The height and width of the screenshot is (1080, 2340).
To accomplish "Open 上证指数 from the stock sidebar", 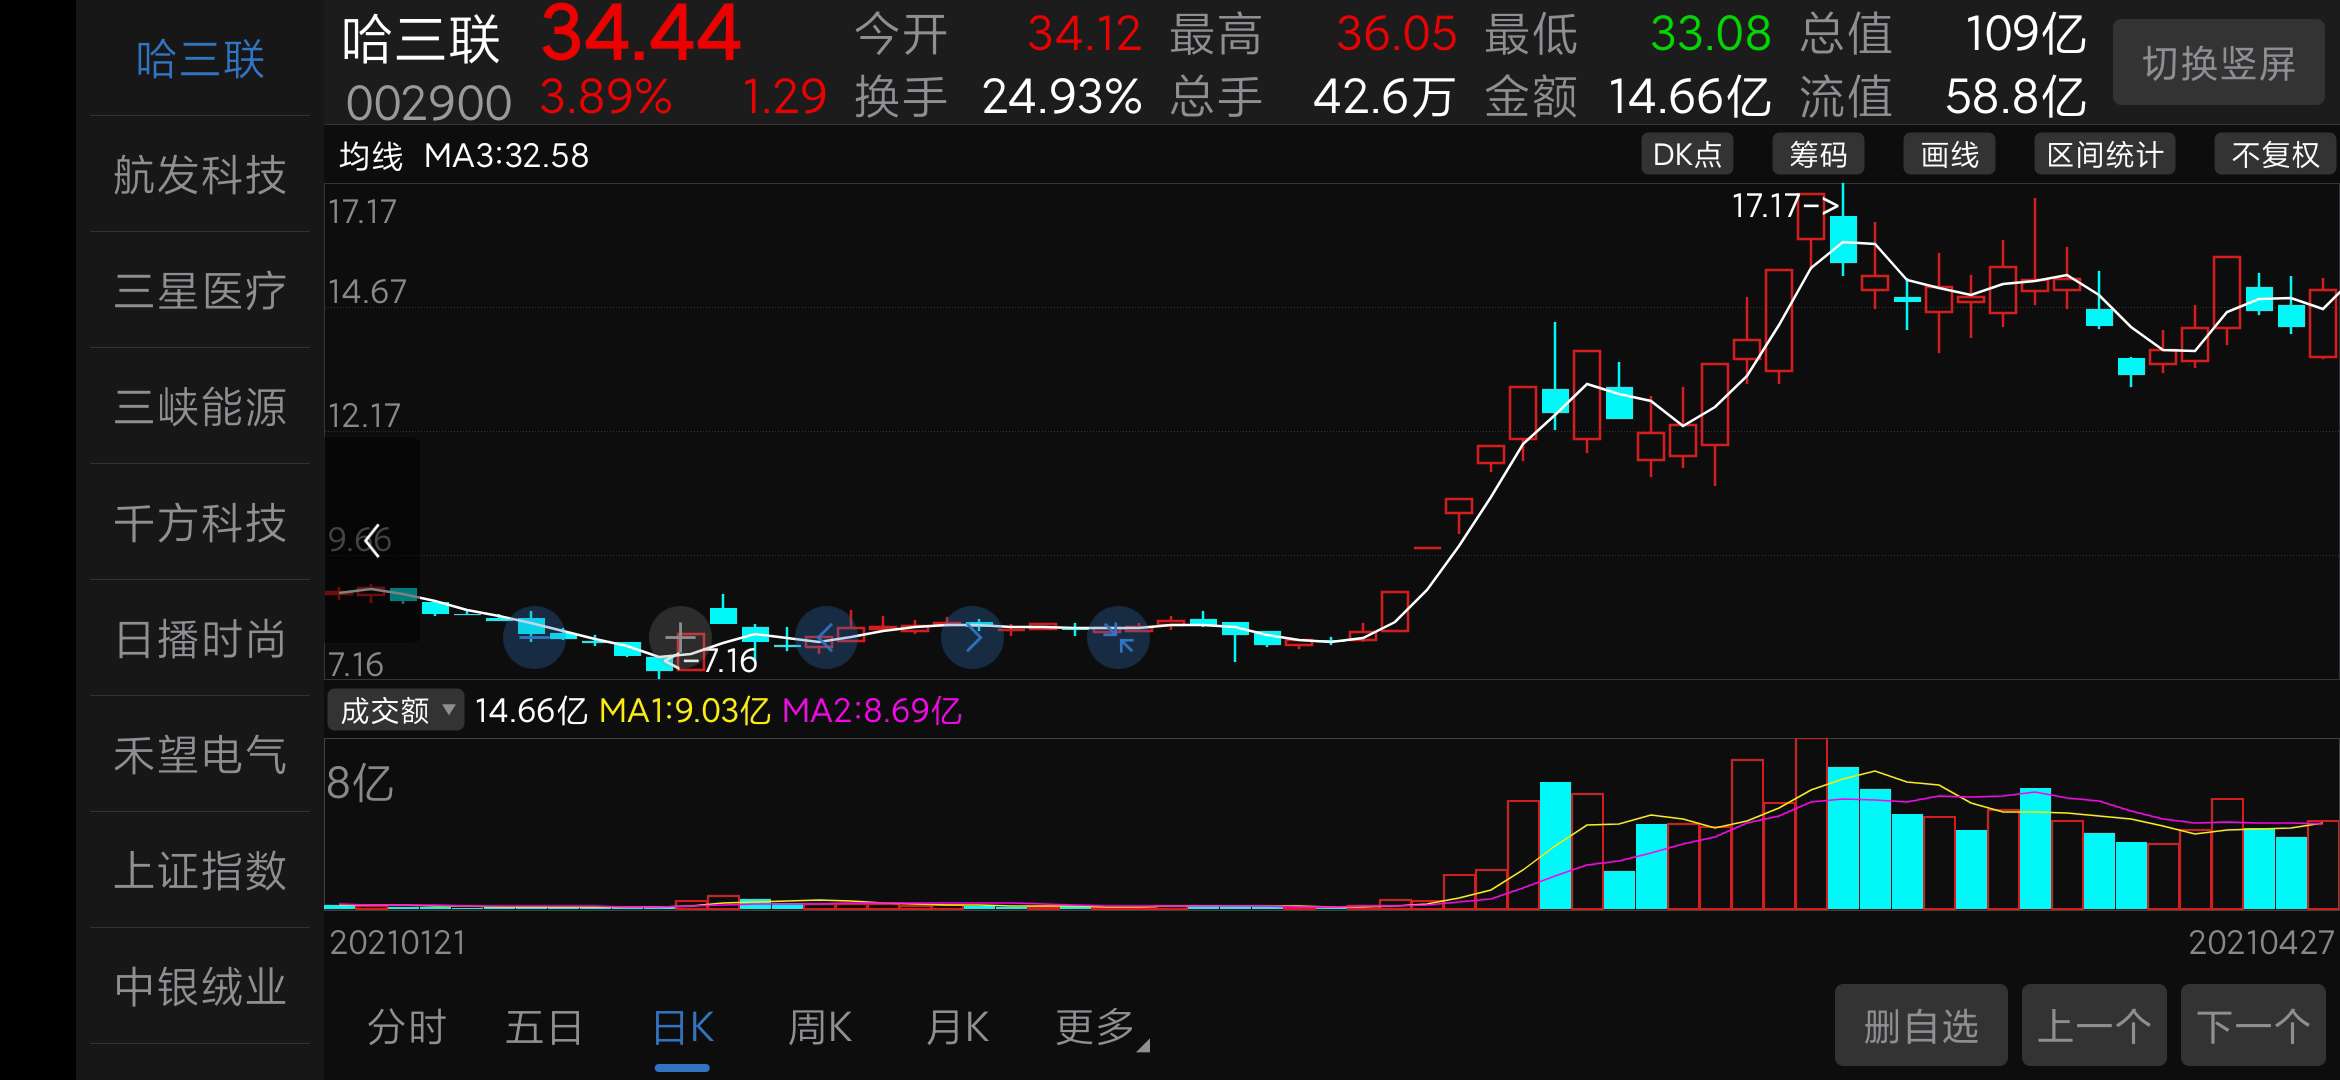I will tap(200, 871).
